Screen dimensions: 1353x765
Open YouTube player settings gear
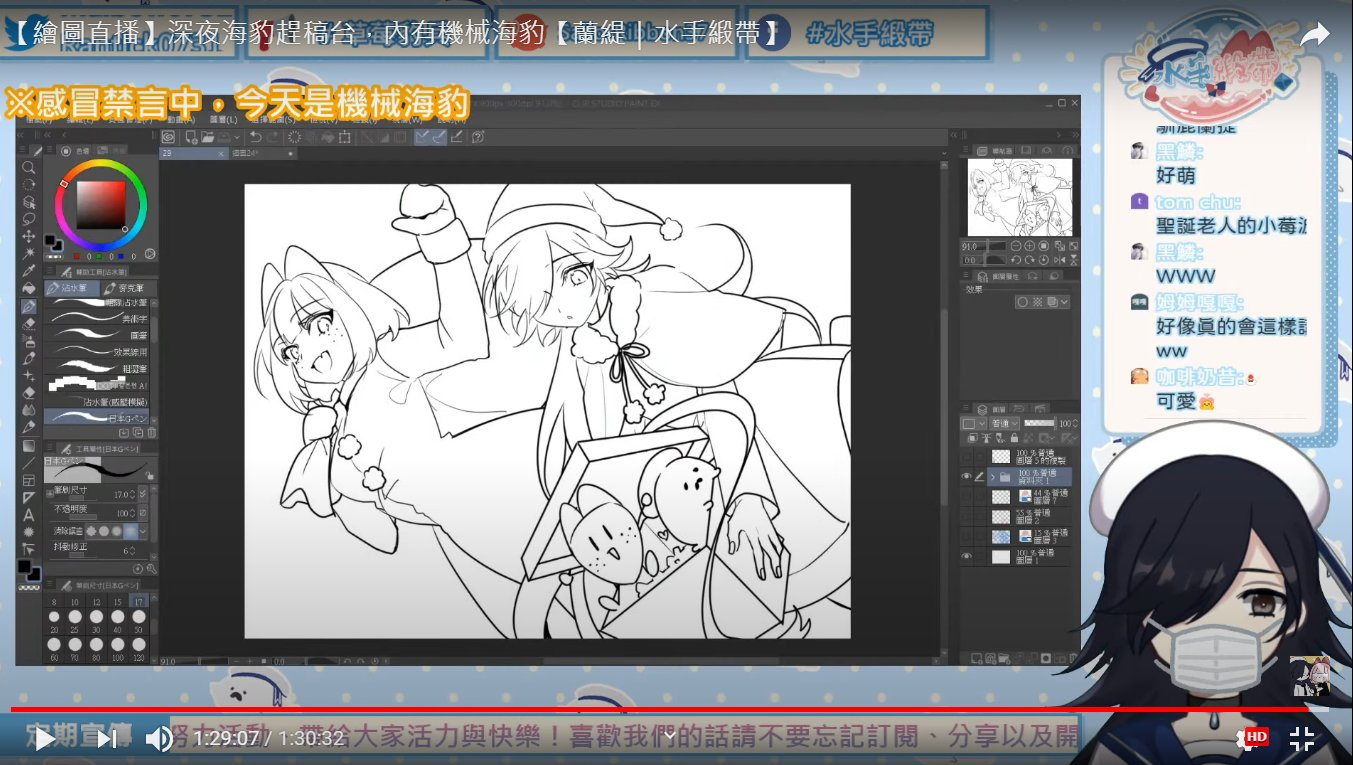1248,738
